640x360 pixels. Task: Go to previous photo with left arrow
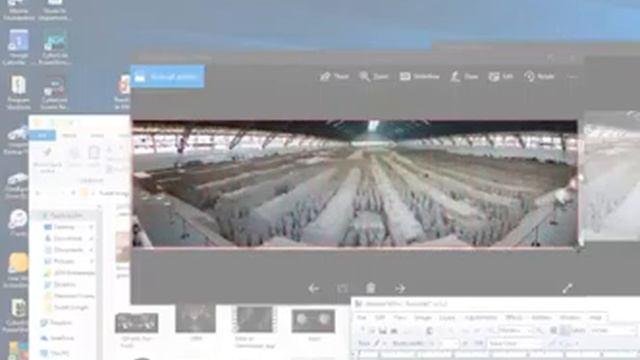coord(313,289)
